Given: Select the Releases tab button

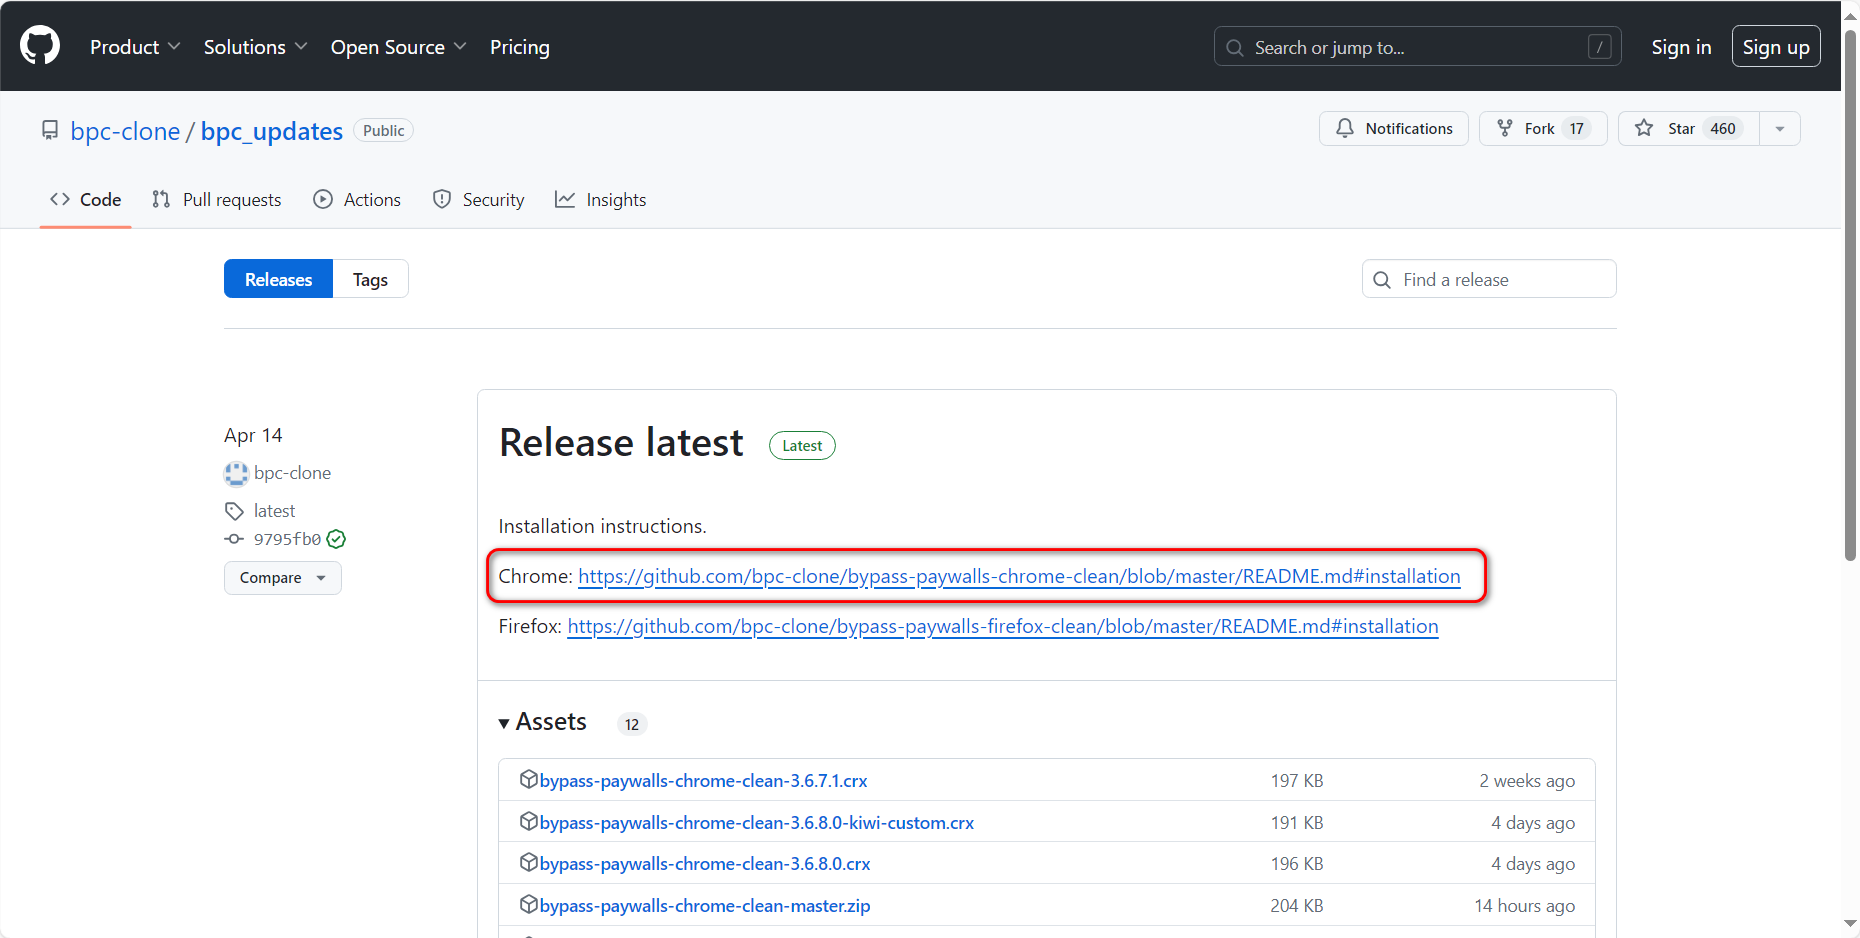Looking at the screenshot, I should click(x=278, y=279).
